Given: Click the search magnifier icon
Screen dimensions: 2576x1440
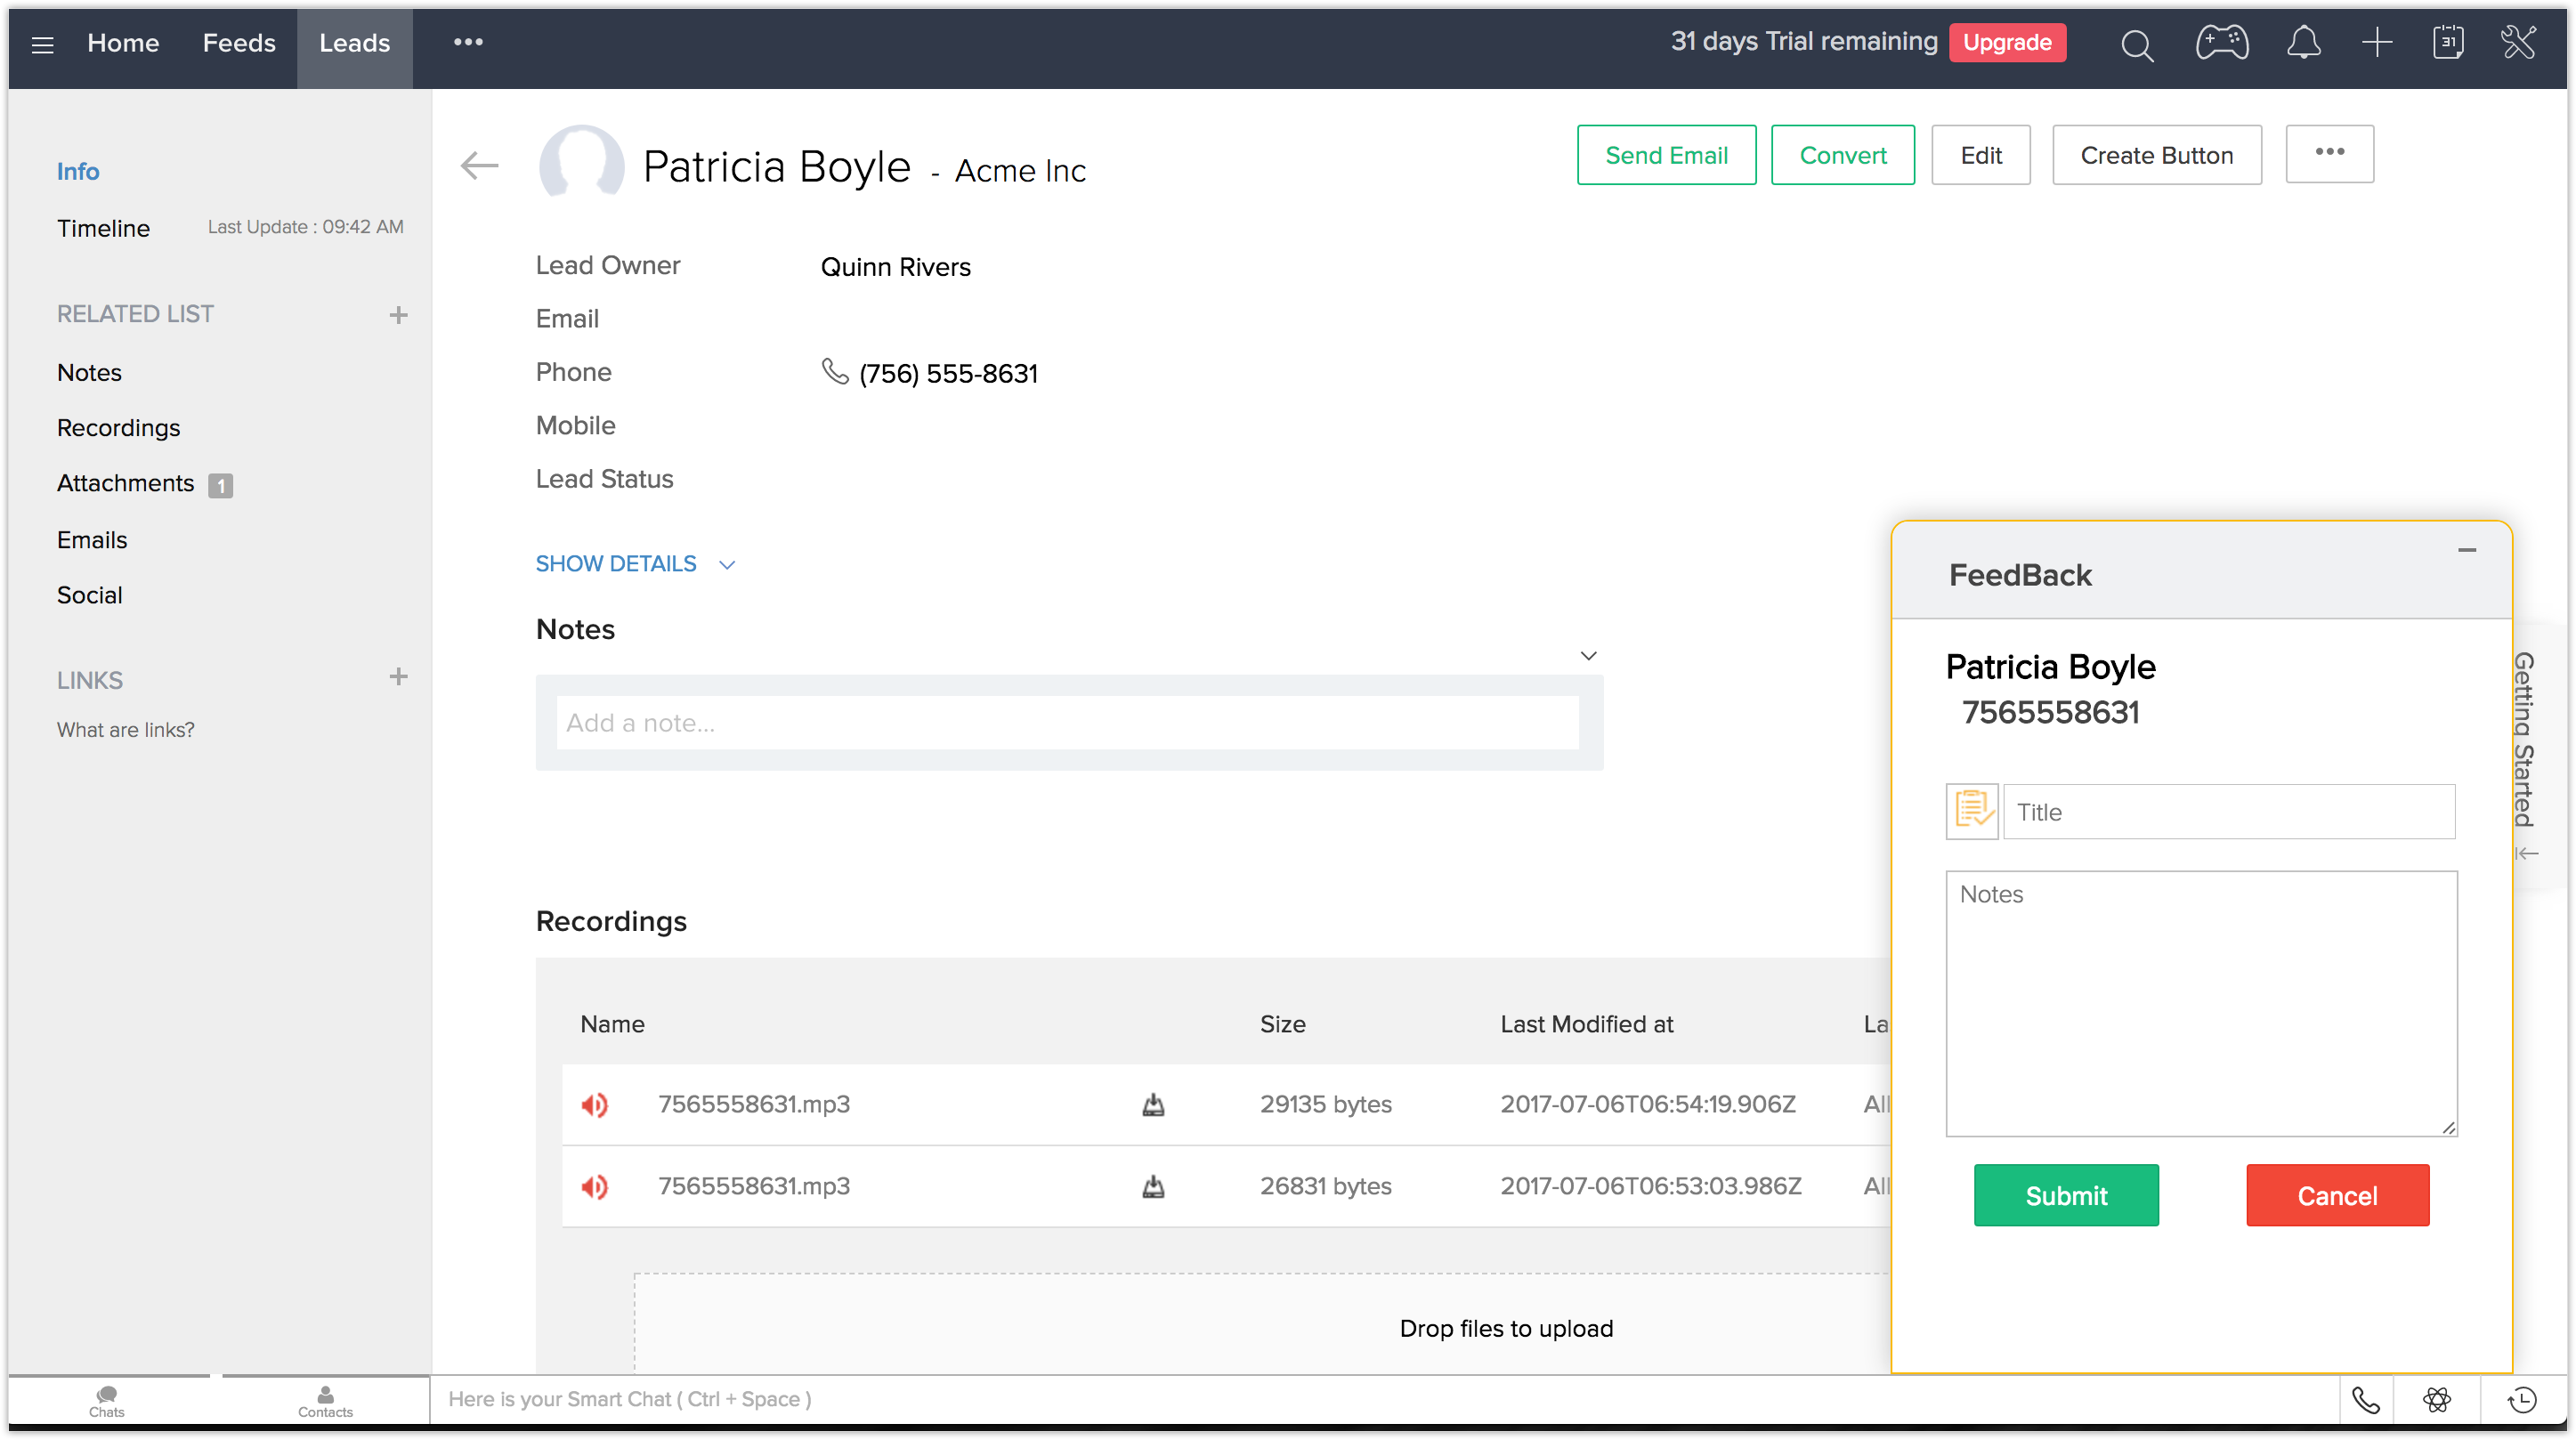Looking at the screenshot, I should (2137, 45).
